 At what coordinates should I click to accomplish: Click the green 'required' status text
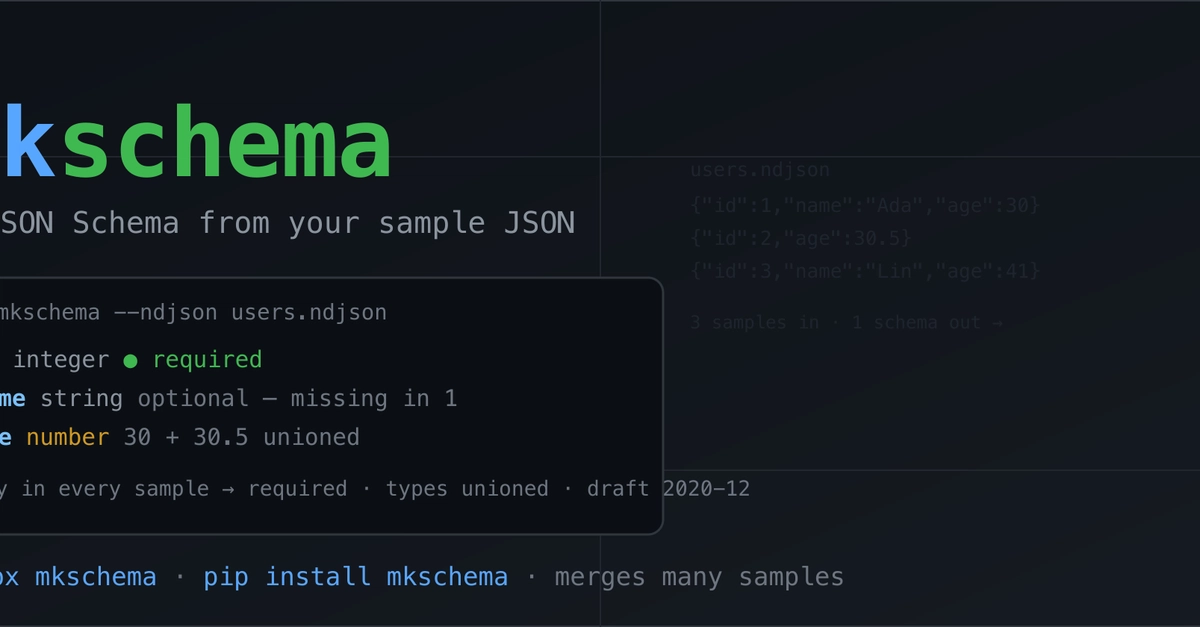coord(207,360)
